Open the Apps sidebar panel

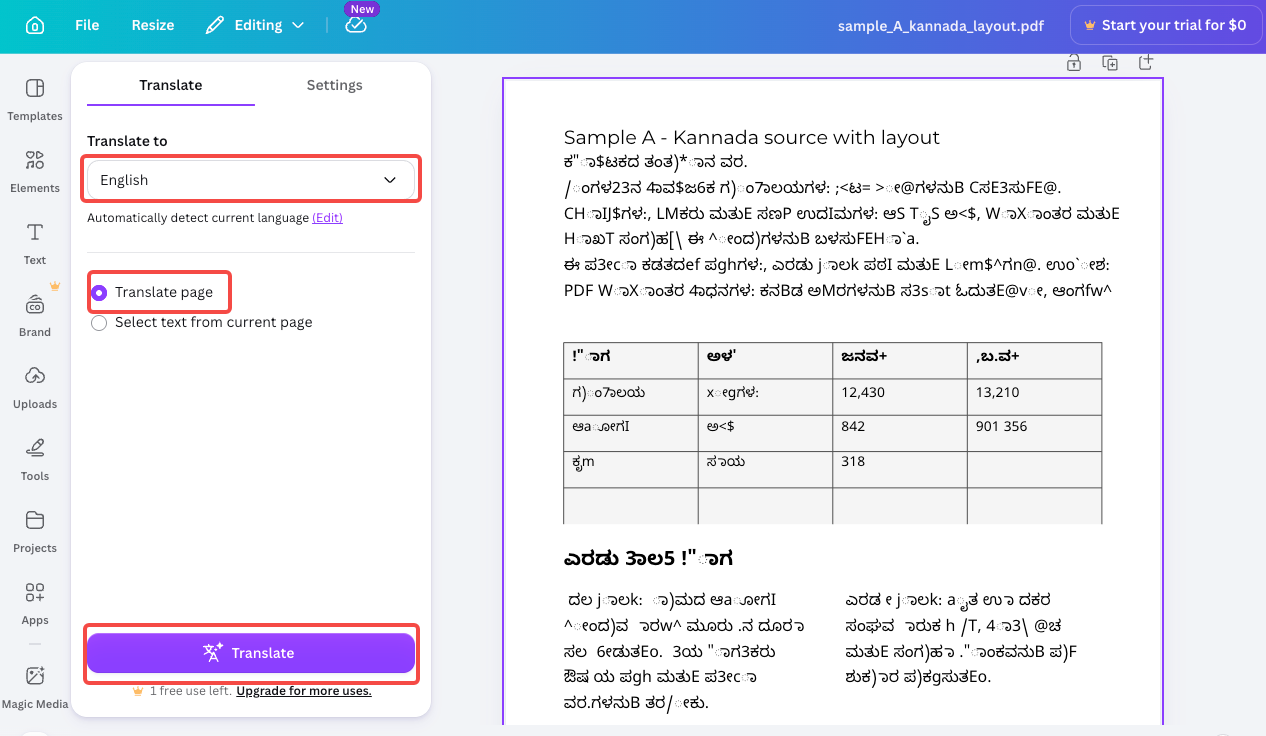[x=35, y=603]
